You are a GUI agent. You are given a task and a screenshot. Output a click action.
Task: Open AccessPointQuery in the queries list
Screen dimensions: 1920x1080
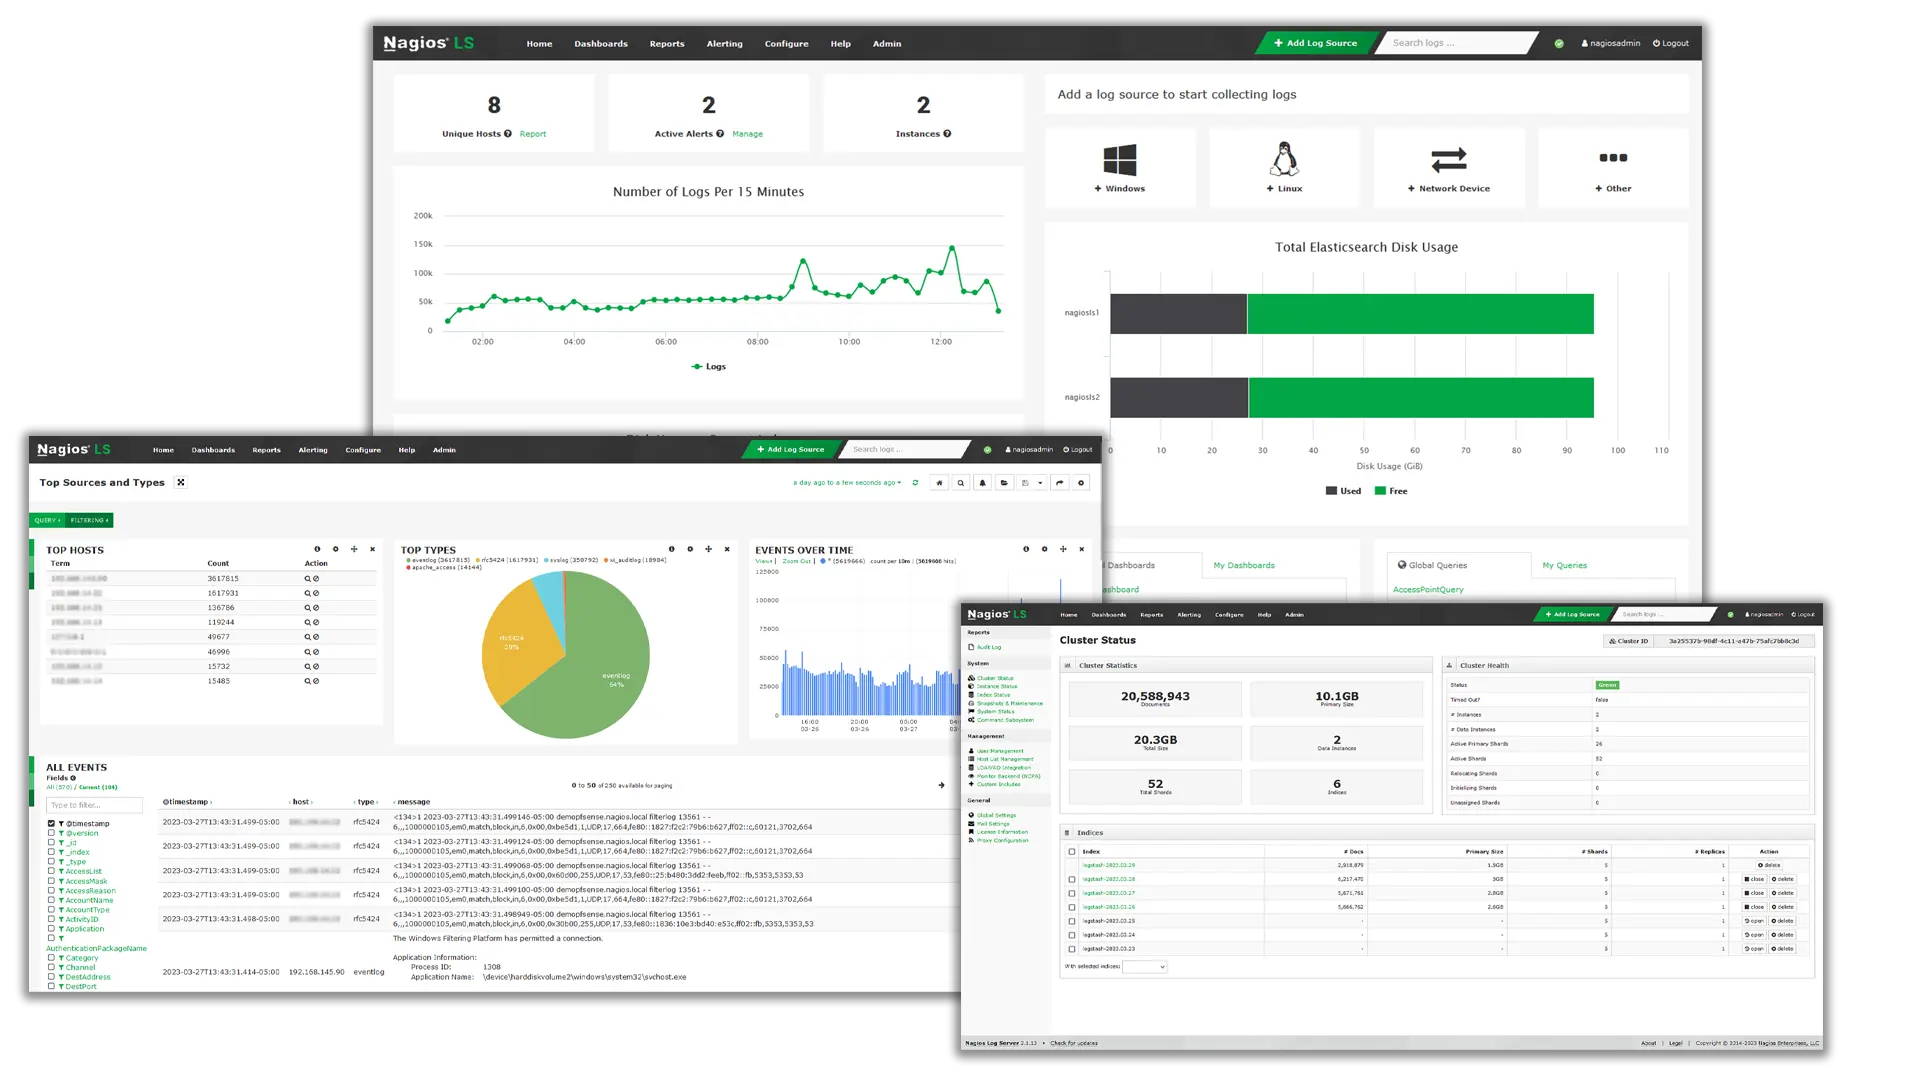(1427, 590)
